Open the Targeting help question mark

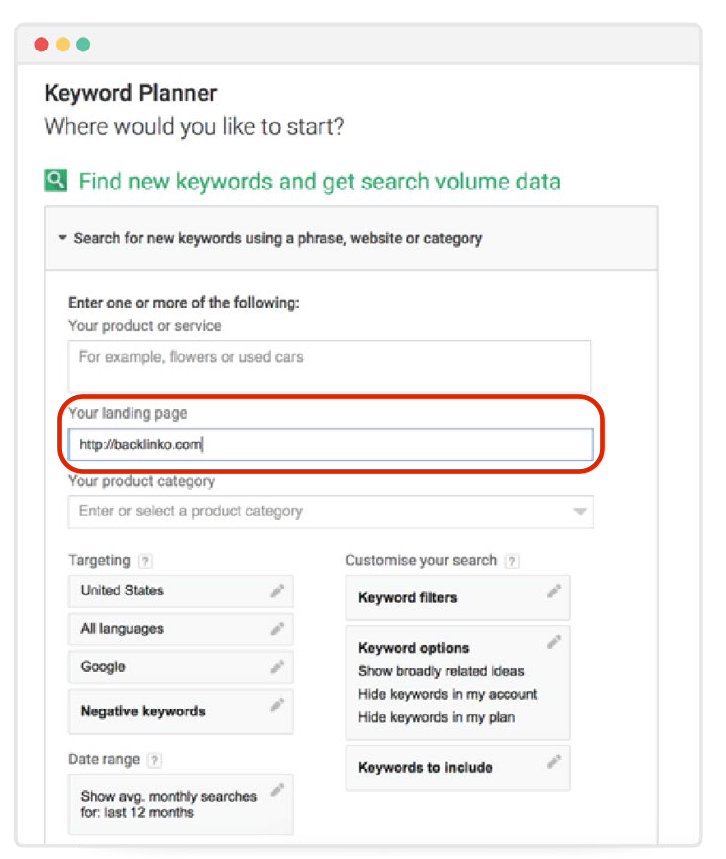pos(145,561)
